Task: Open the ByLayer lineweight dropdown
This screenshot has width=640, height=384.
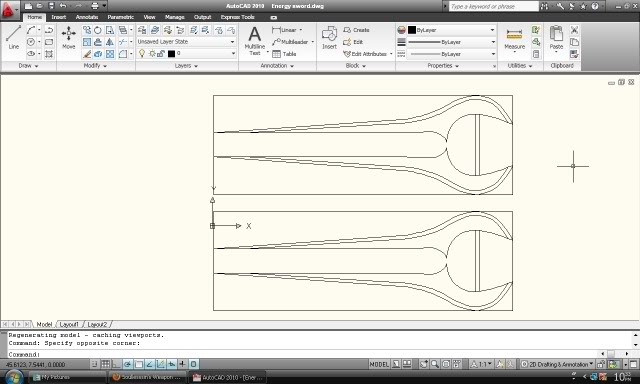Action: 451,42
